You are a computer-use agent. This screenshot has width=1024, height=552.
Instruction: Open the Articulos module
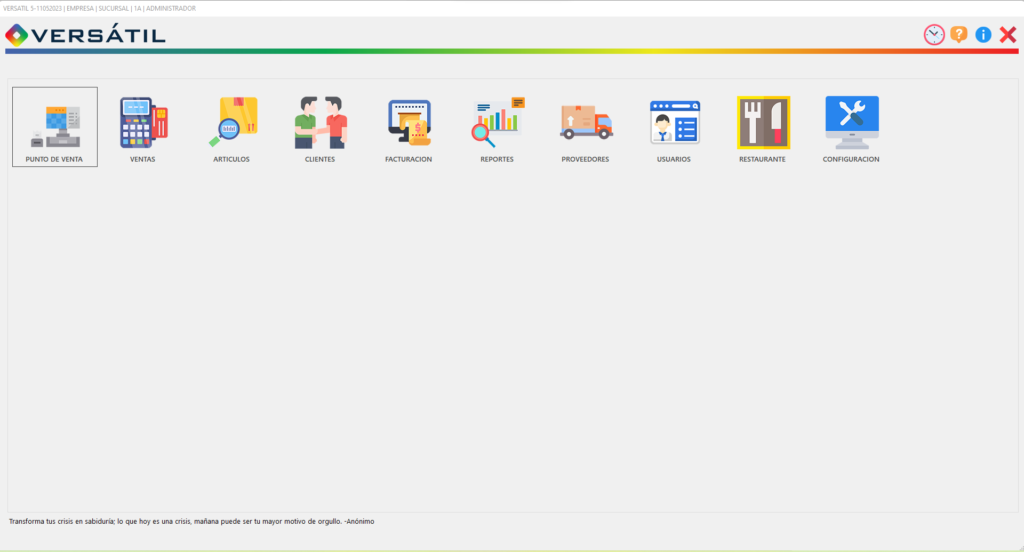(231, 127)
